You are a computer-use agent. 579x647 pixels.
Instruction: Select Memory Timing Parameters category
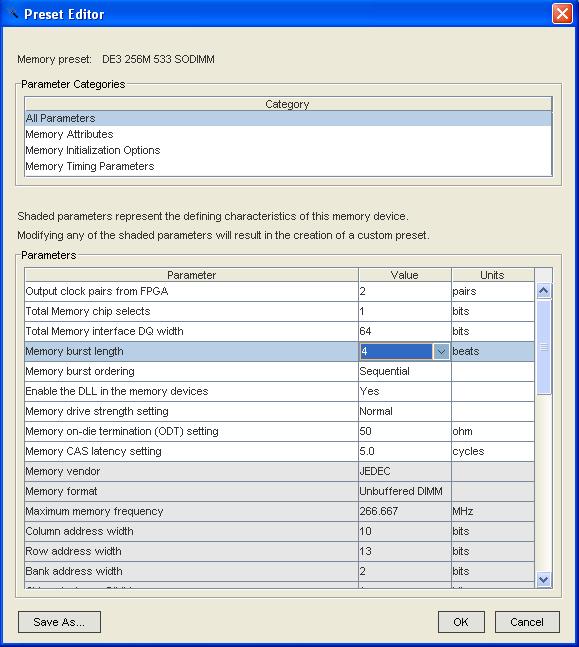[x=288, y=167]
